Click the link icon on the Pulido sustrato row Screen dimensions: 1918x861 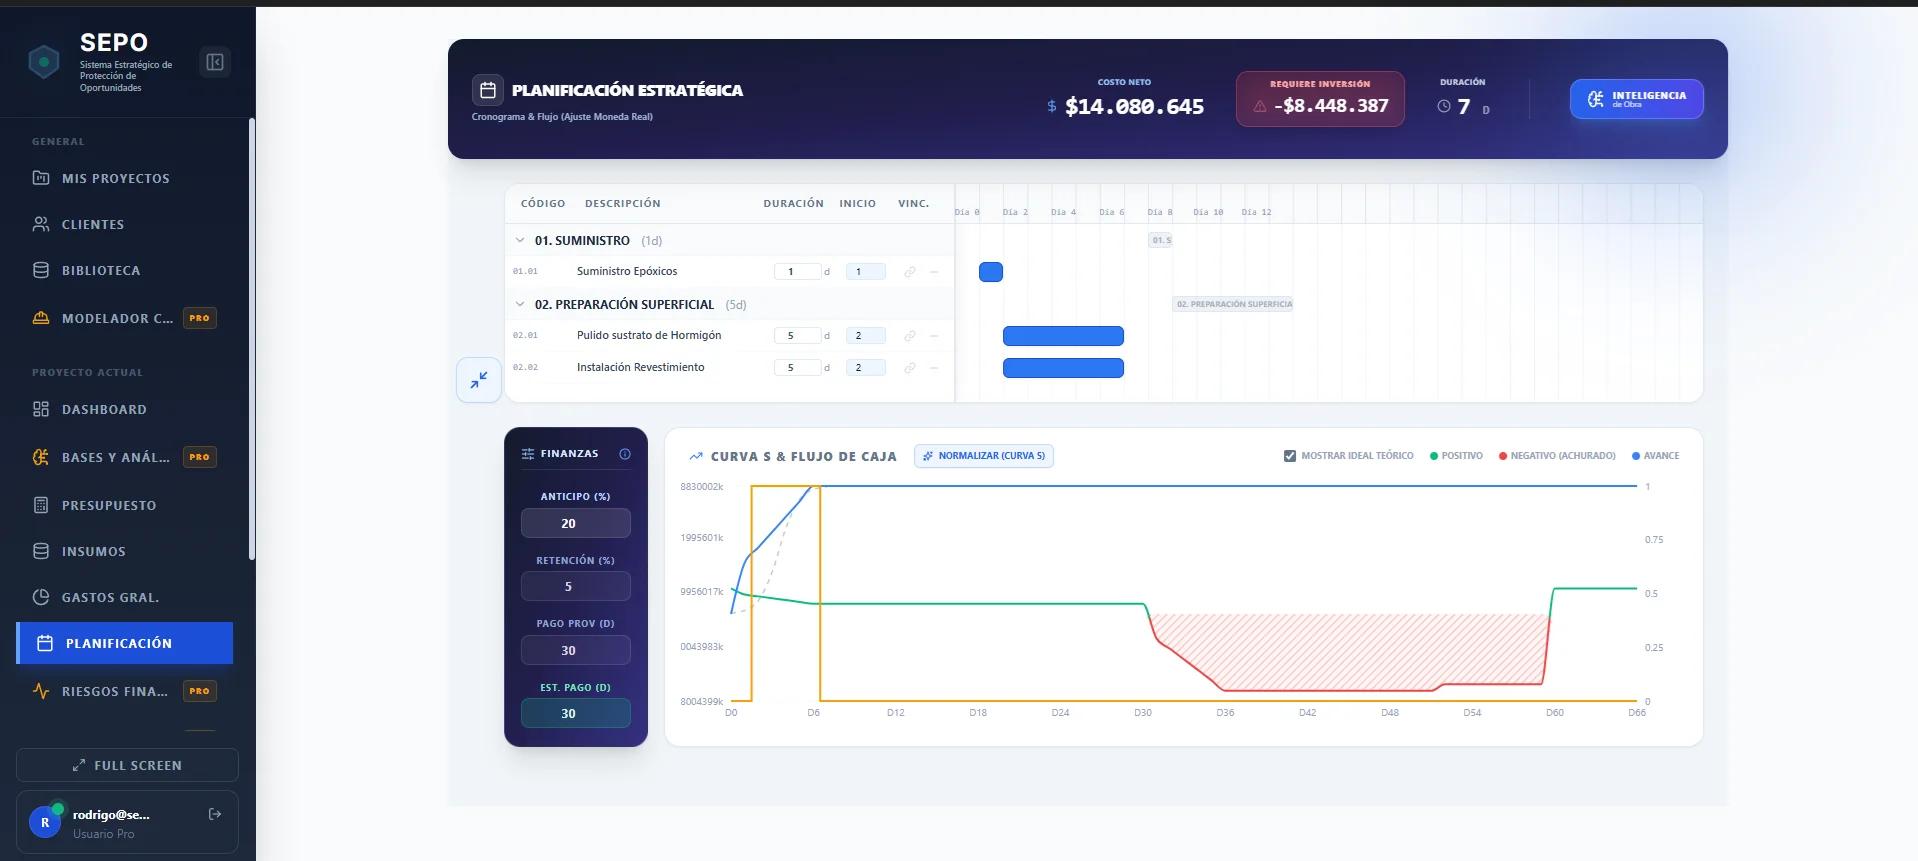[910, 336]
